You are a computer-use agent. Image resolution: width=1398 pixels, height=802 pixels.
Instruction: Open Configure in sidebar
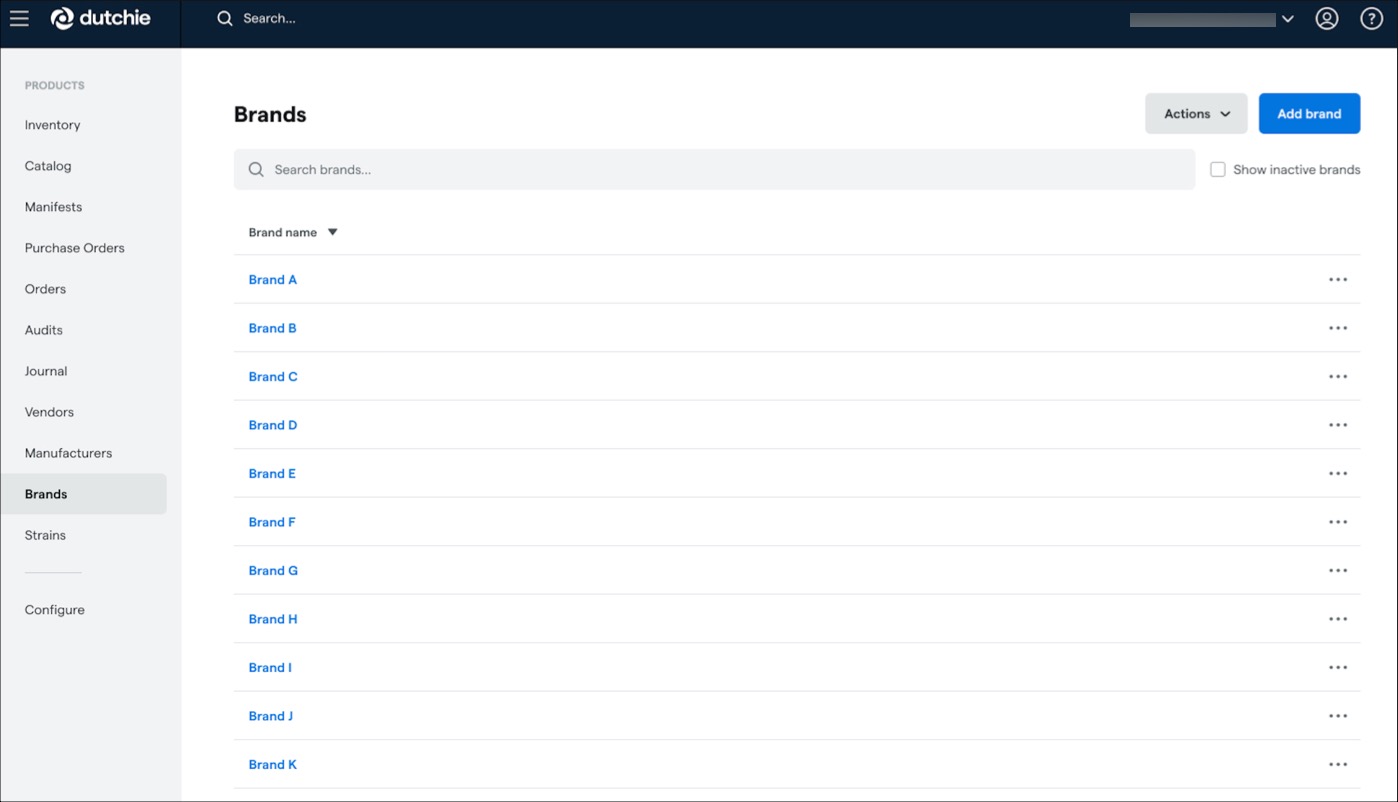click(x=55, y=610)
